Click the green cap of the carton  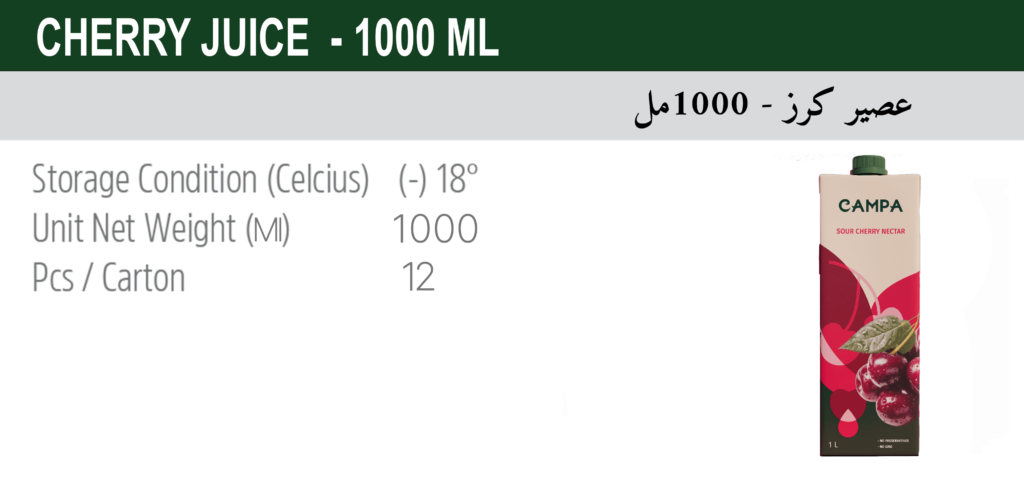pyautogui.click(x=869, y=165)
